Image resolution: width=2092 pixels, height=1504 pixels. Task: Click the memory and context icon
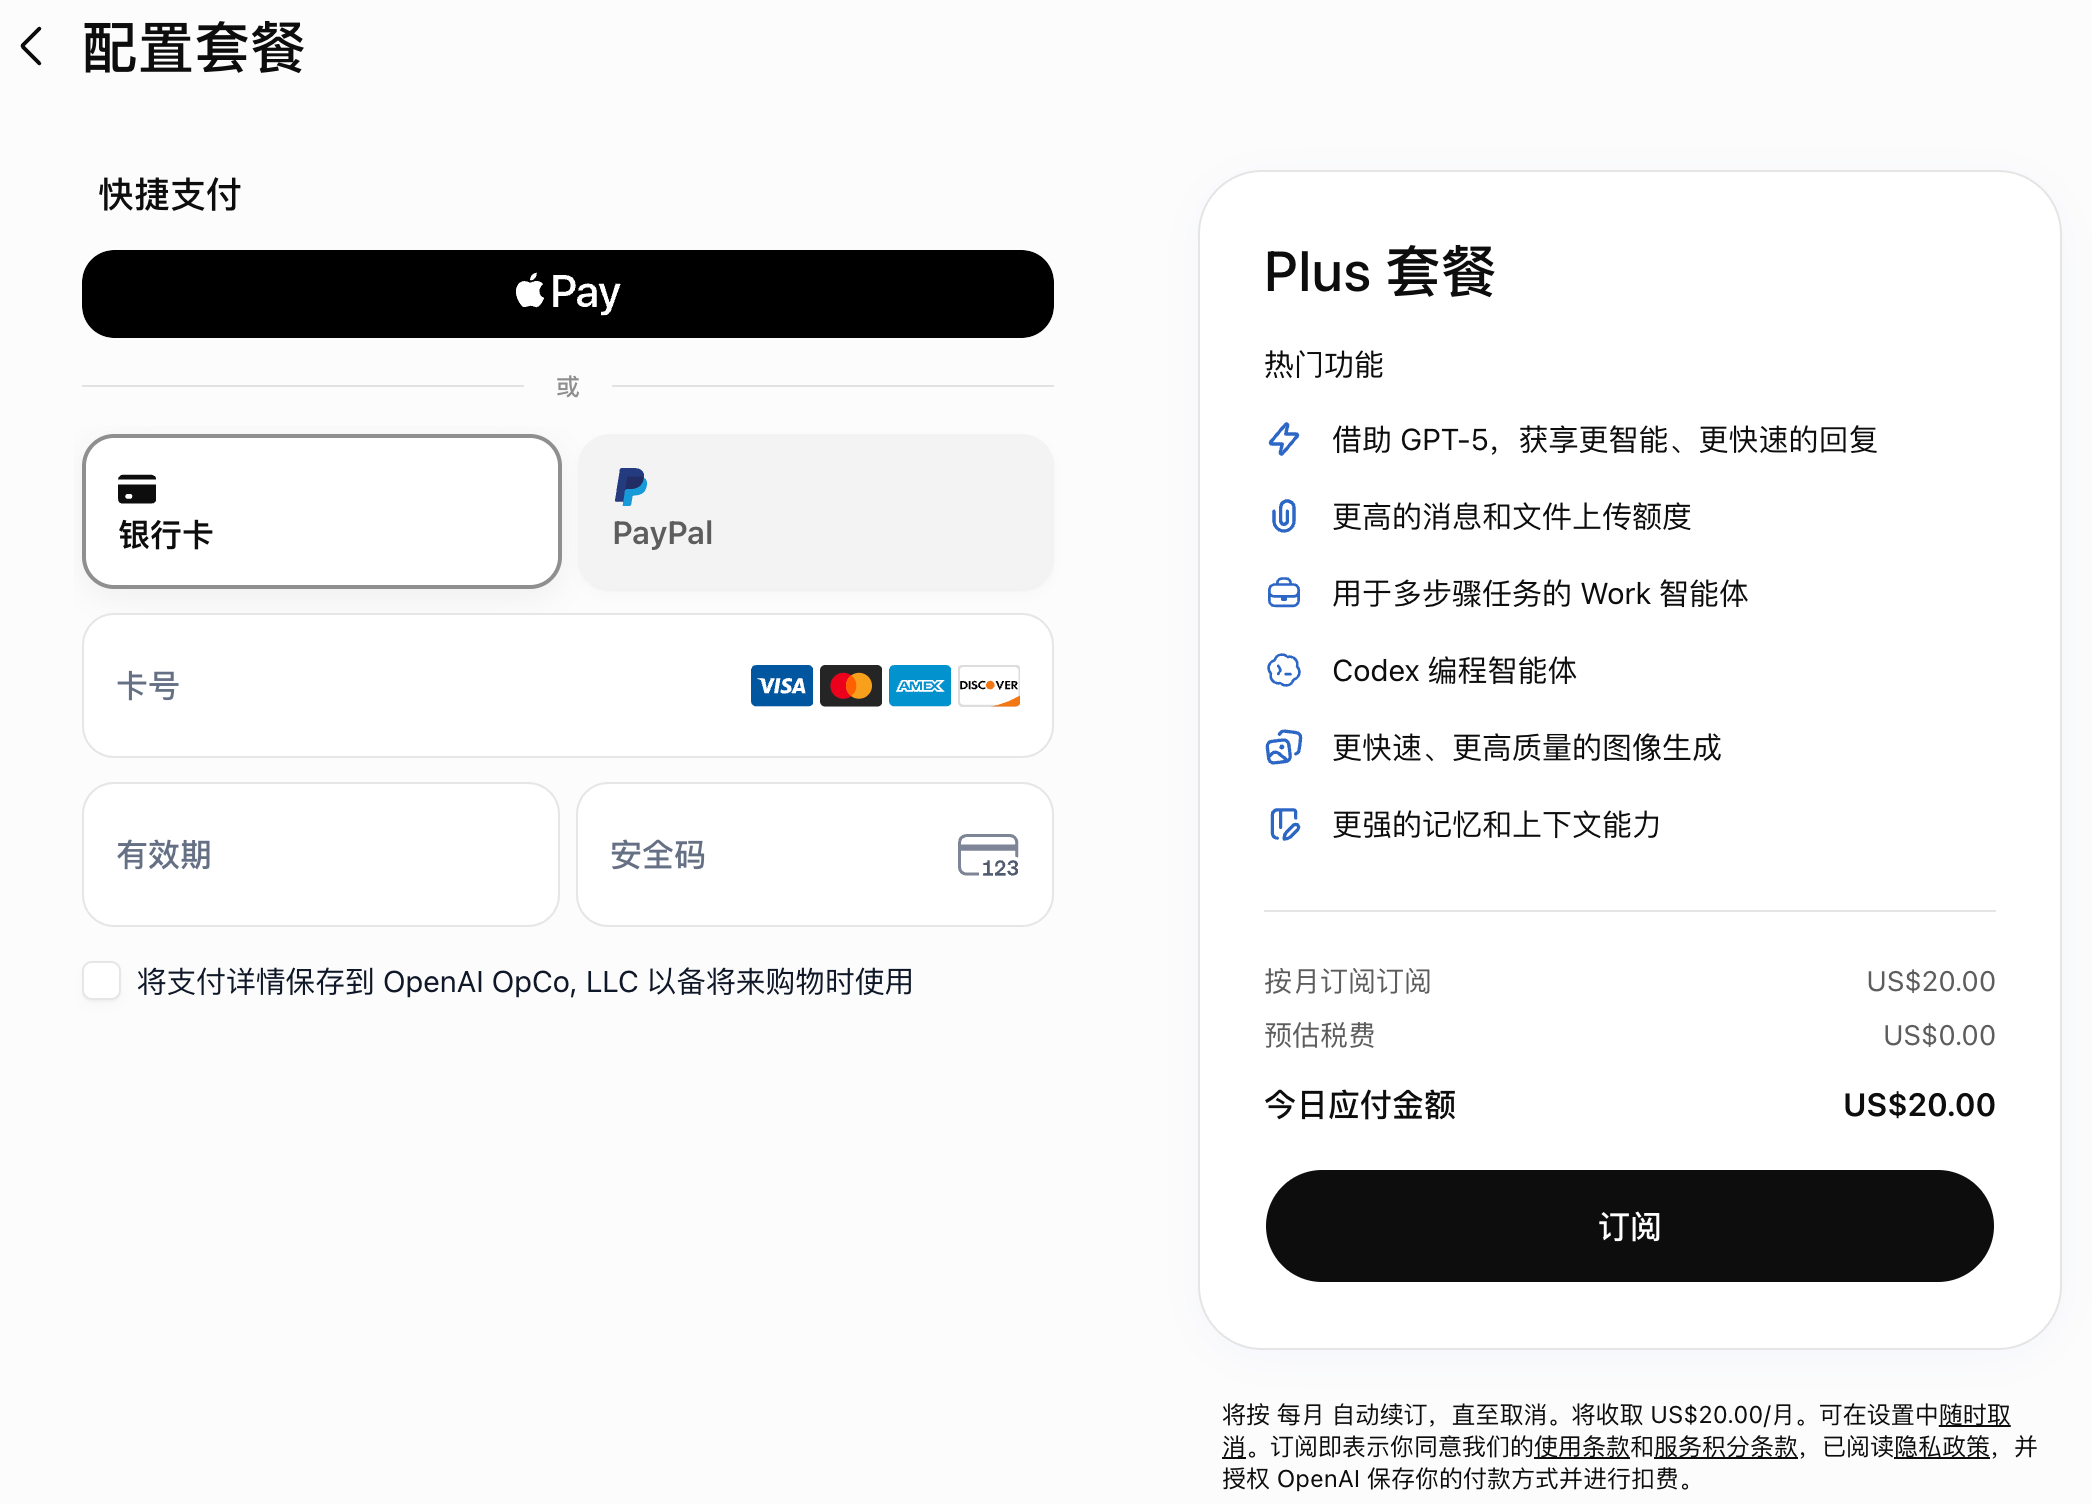[1284, 824]
